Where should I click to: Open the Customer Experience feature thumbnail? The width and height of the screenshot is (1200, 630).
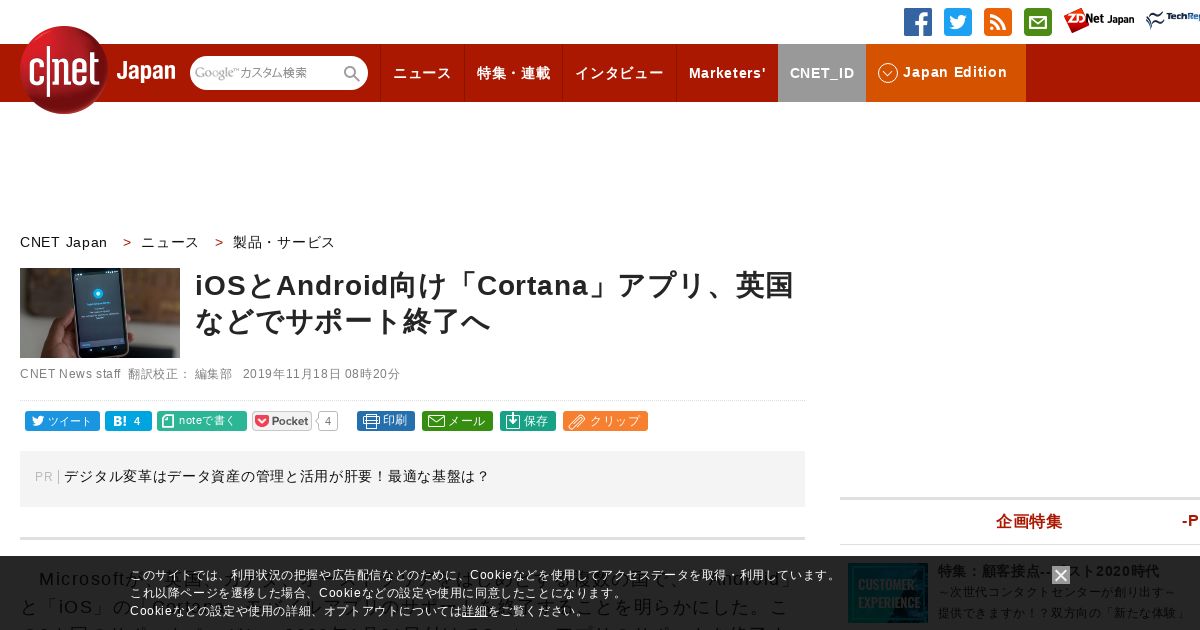(x=888, y=593)
